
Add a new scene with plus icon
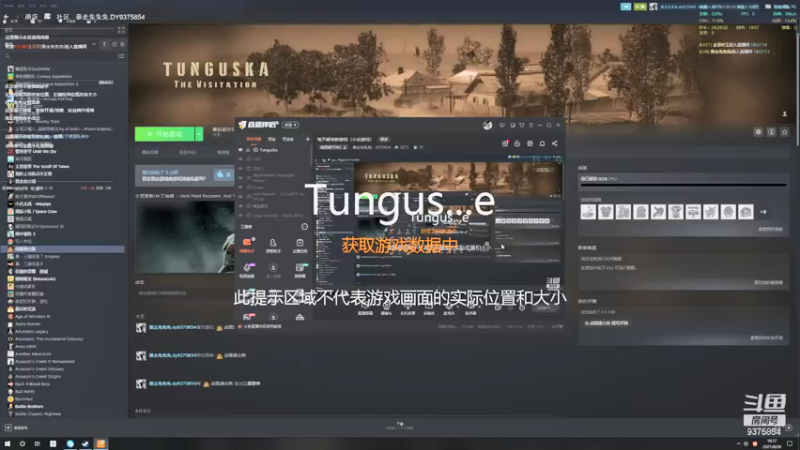tap(307, 139)
